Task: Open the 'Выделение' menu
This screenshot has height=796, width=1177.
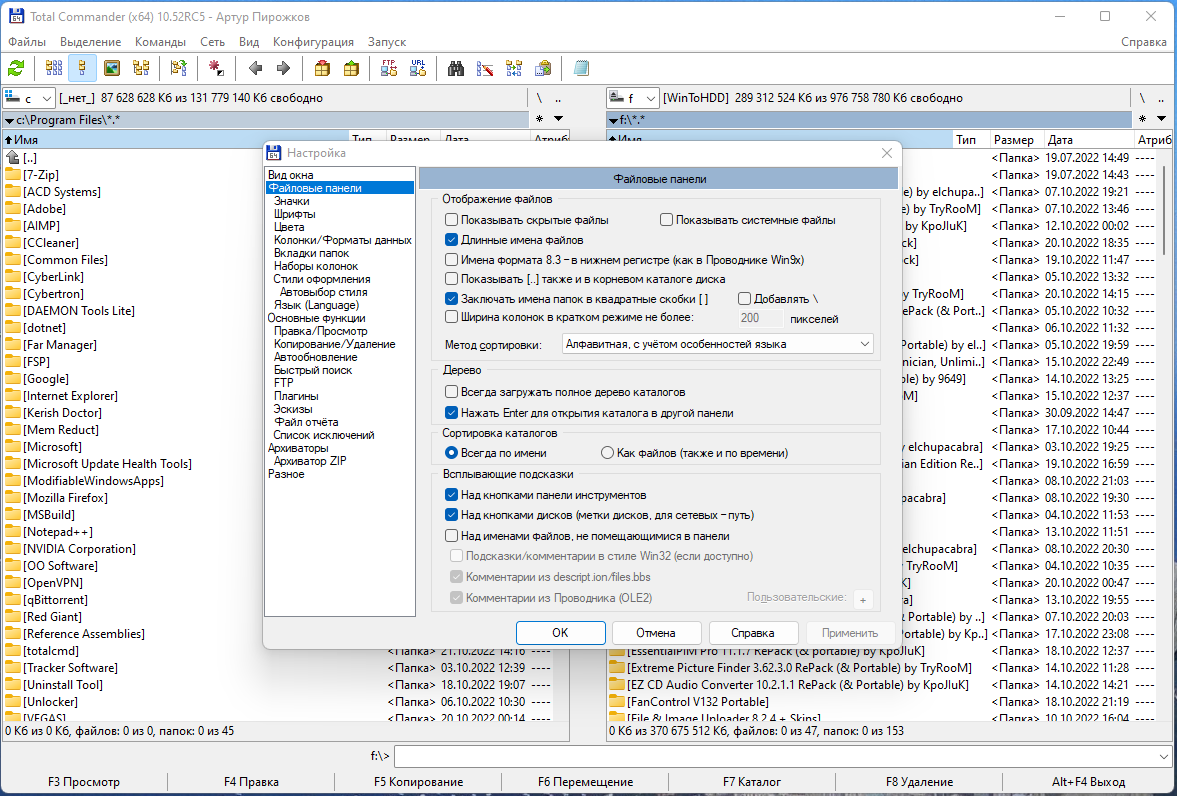Action: 91,42
